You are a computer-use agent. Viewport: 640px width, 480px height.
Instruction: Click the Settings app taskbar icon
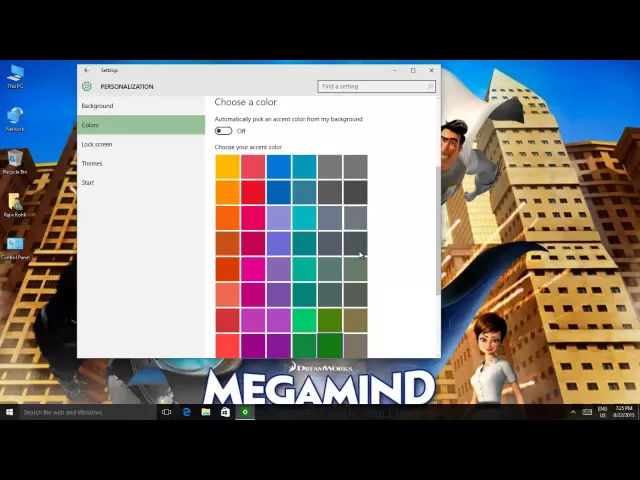point(245,412)
